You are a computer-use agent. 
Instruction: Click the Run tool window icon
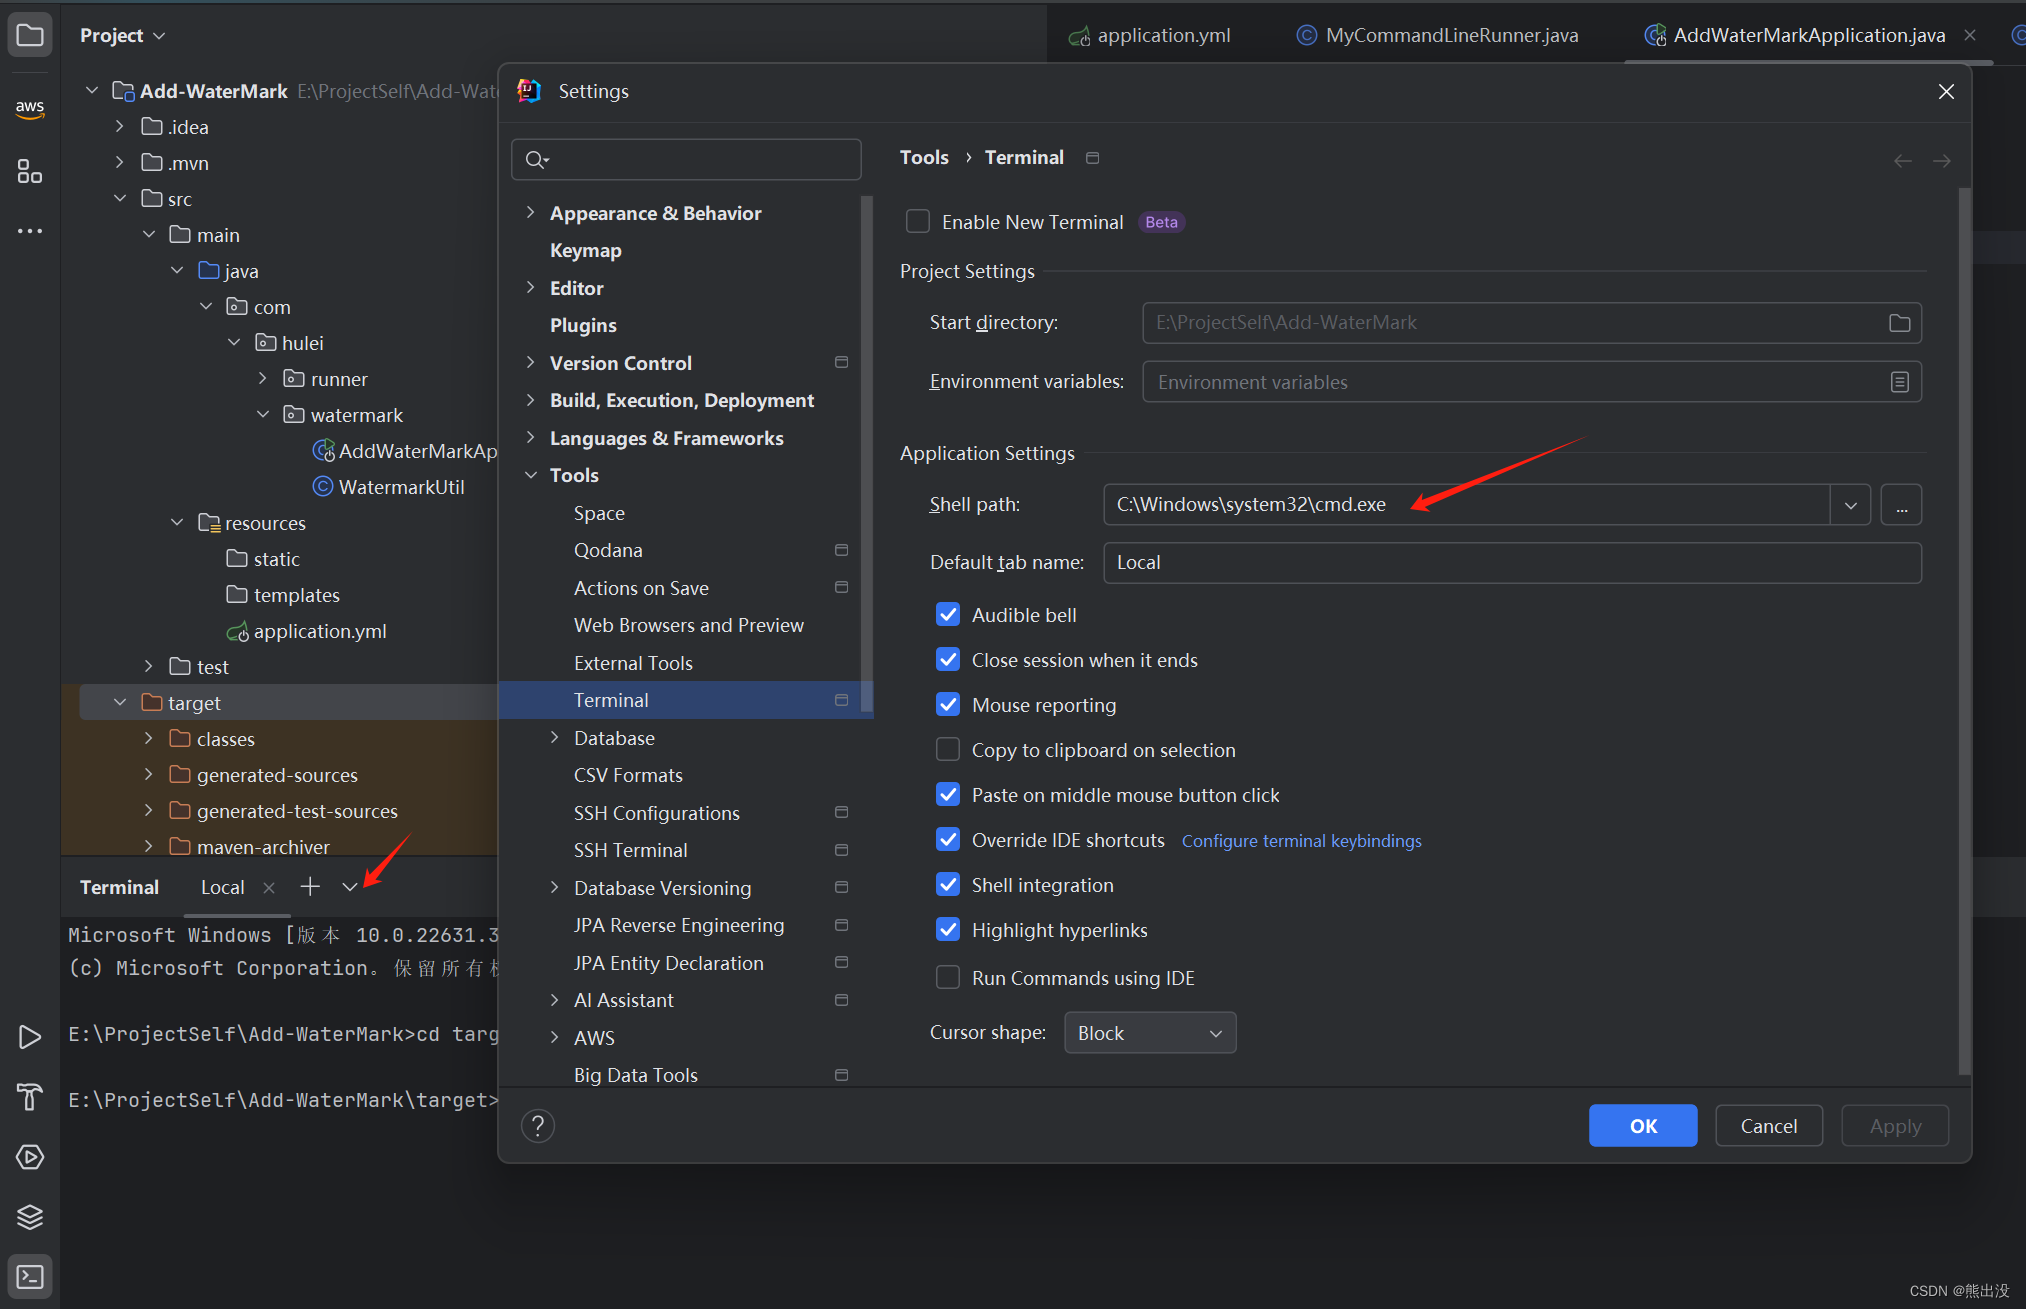30,1037
